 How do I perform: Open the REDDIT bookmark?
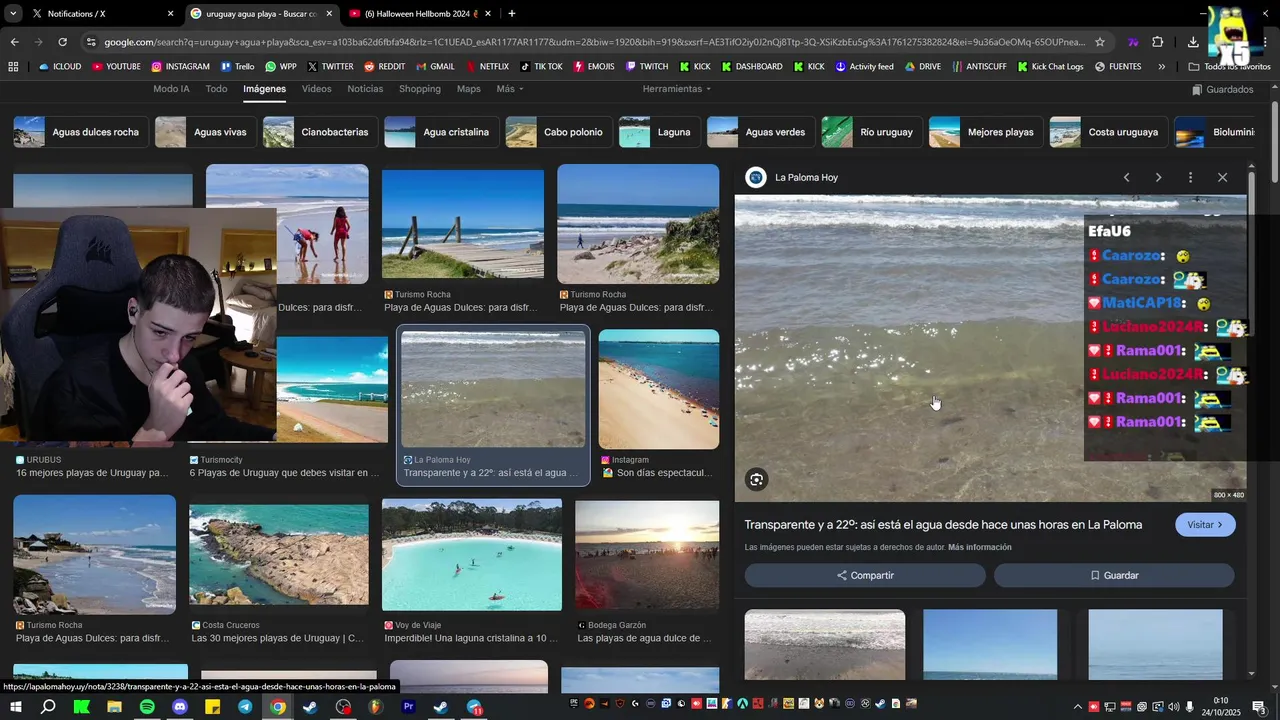pyautogui.click(x=384, y=67)
